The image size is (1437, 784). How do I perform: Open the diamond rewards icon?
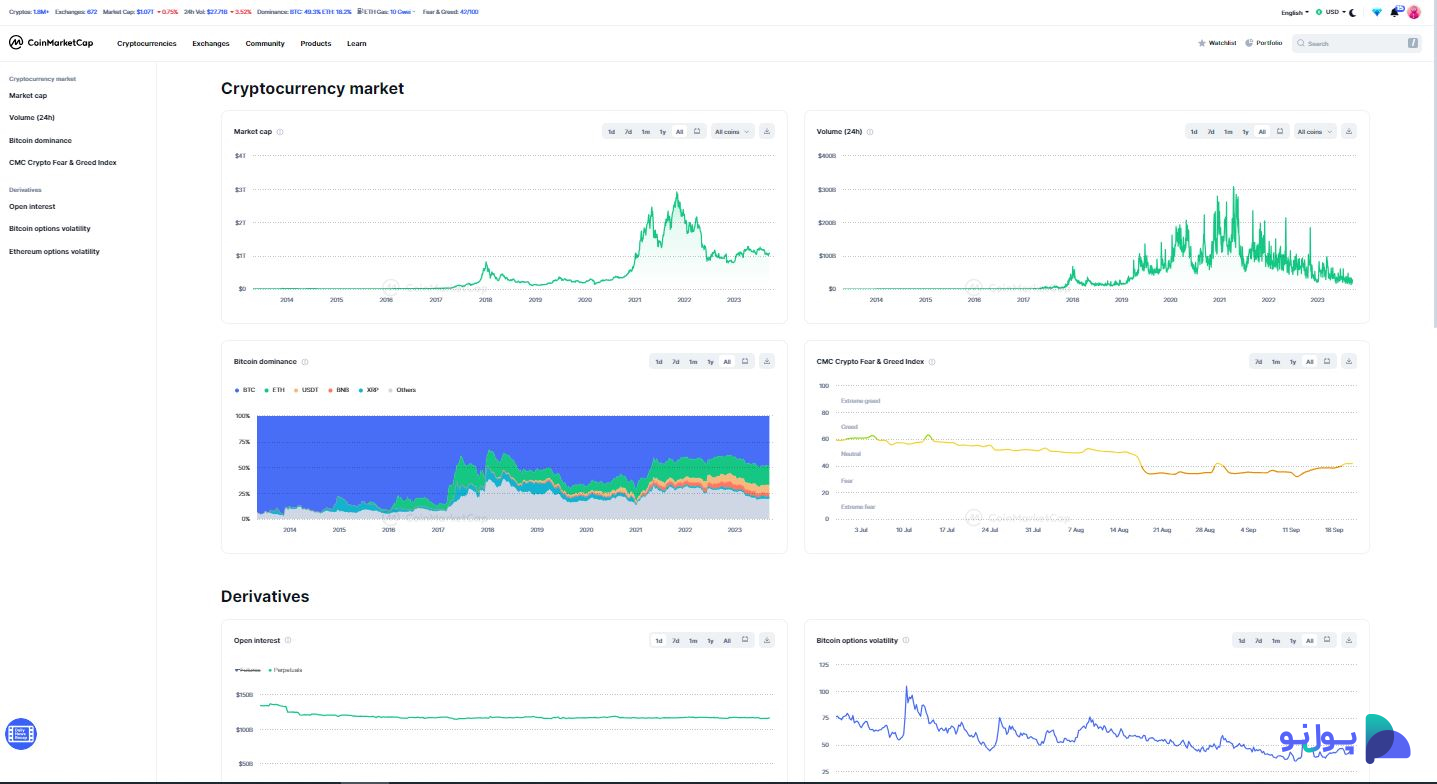[1377, 12]
